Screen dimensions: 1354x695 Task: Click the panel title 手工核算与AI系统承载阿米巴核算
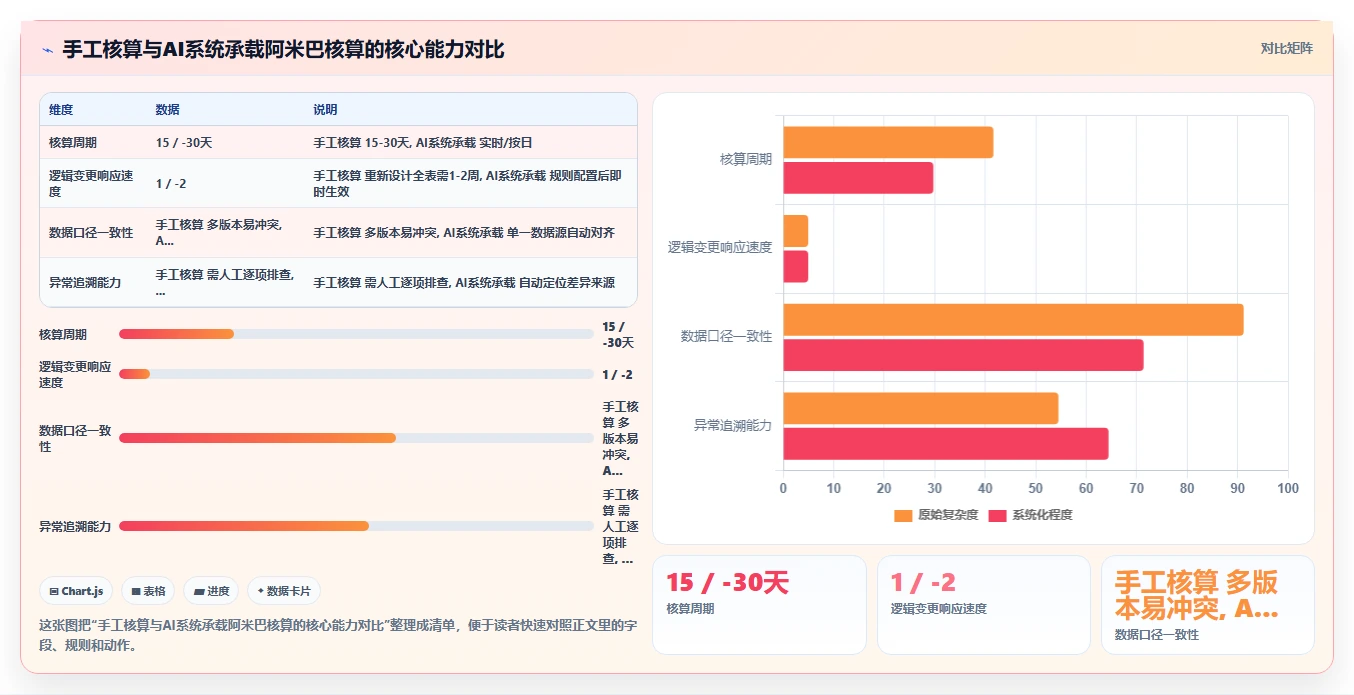coord(284,49)
